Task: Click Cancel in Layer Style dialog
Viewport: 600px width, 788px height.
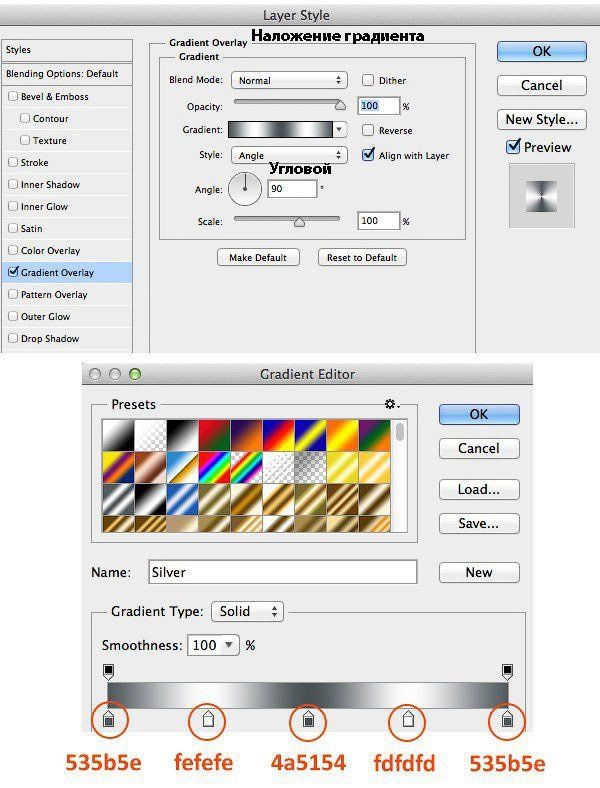Action: (542, 85)
